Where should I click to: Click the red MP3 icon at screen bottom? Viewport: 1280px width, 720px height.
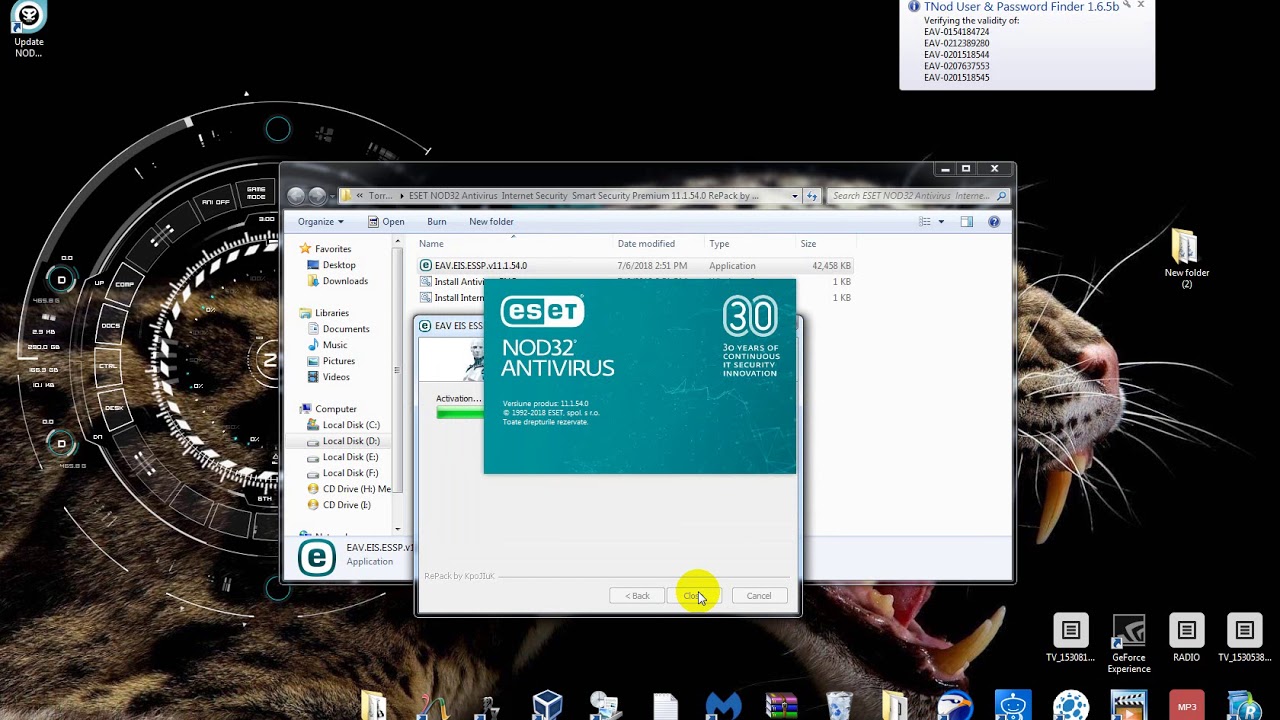coord(1187,706)
